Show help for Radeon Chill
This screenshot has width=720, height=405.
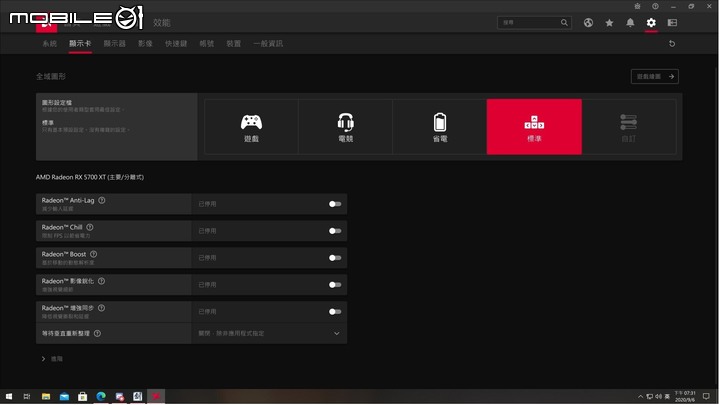[x=90, y=227]
